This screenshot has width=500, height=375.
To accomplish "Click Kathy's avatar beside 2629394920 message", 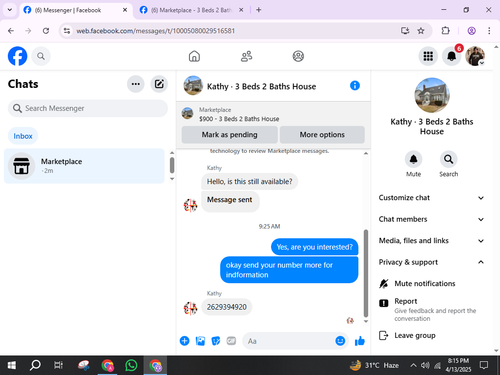I will (x=190, y=308).
